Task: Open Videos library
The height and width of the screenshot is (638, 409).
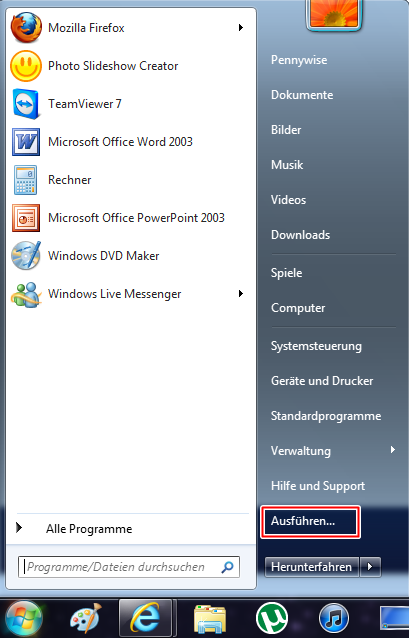Action: (x=288, y=200)
